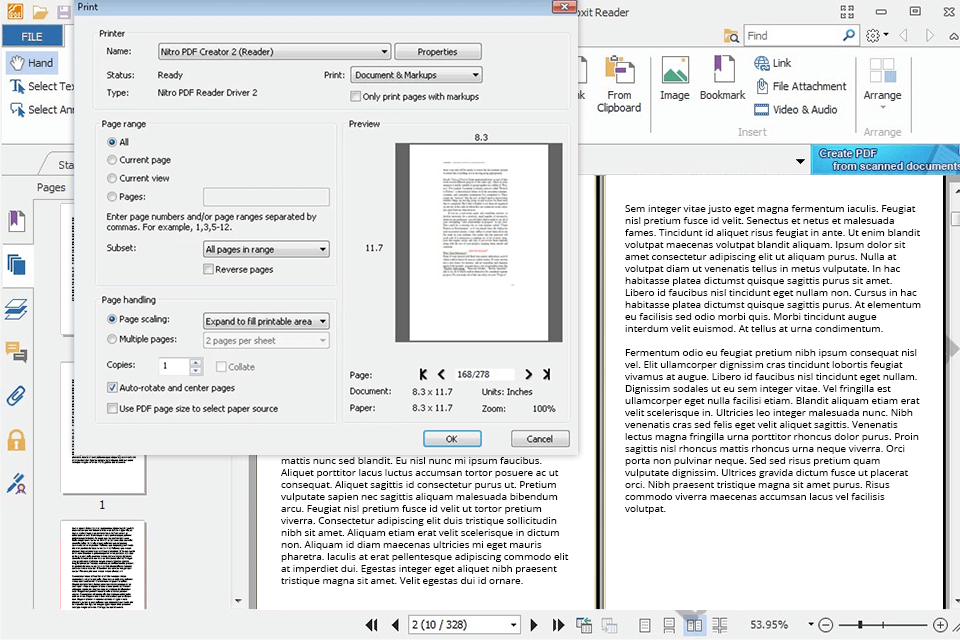Viewport: 960px width, 640px height.
Task: Open the security lock panel
Action: (x=16, y=439)
